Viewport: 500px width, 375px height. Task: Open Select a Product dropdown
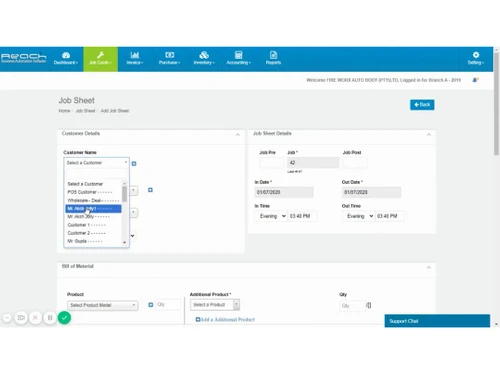click(215, 305)
